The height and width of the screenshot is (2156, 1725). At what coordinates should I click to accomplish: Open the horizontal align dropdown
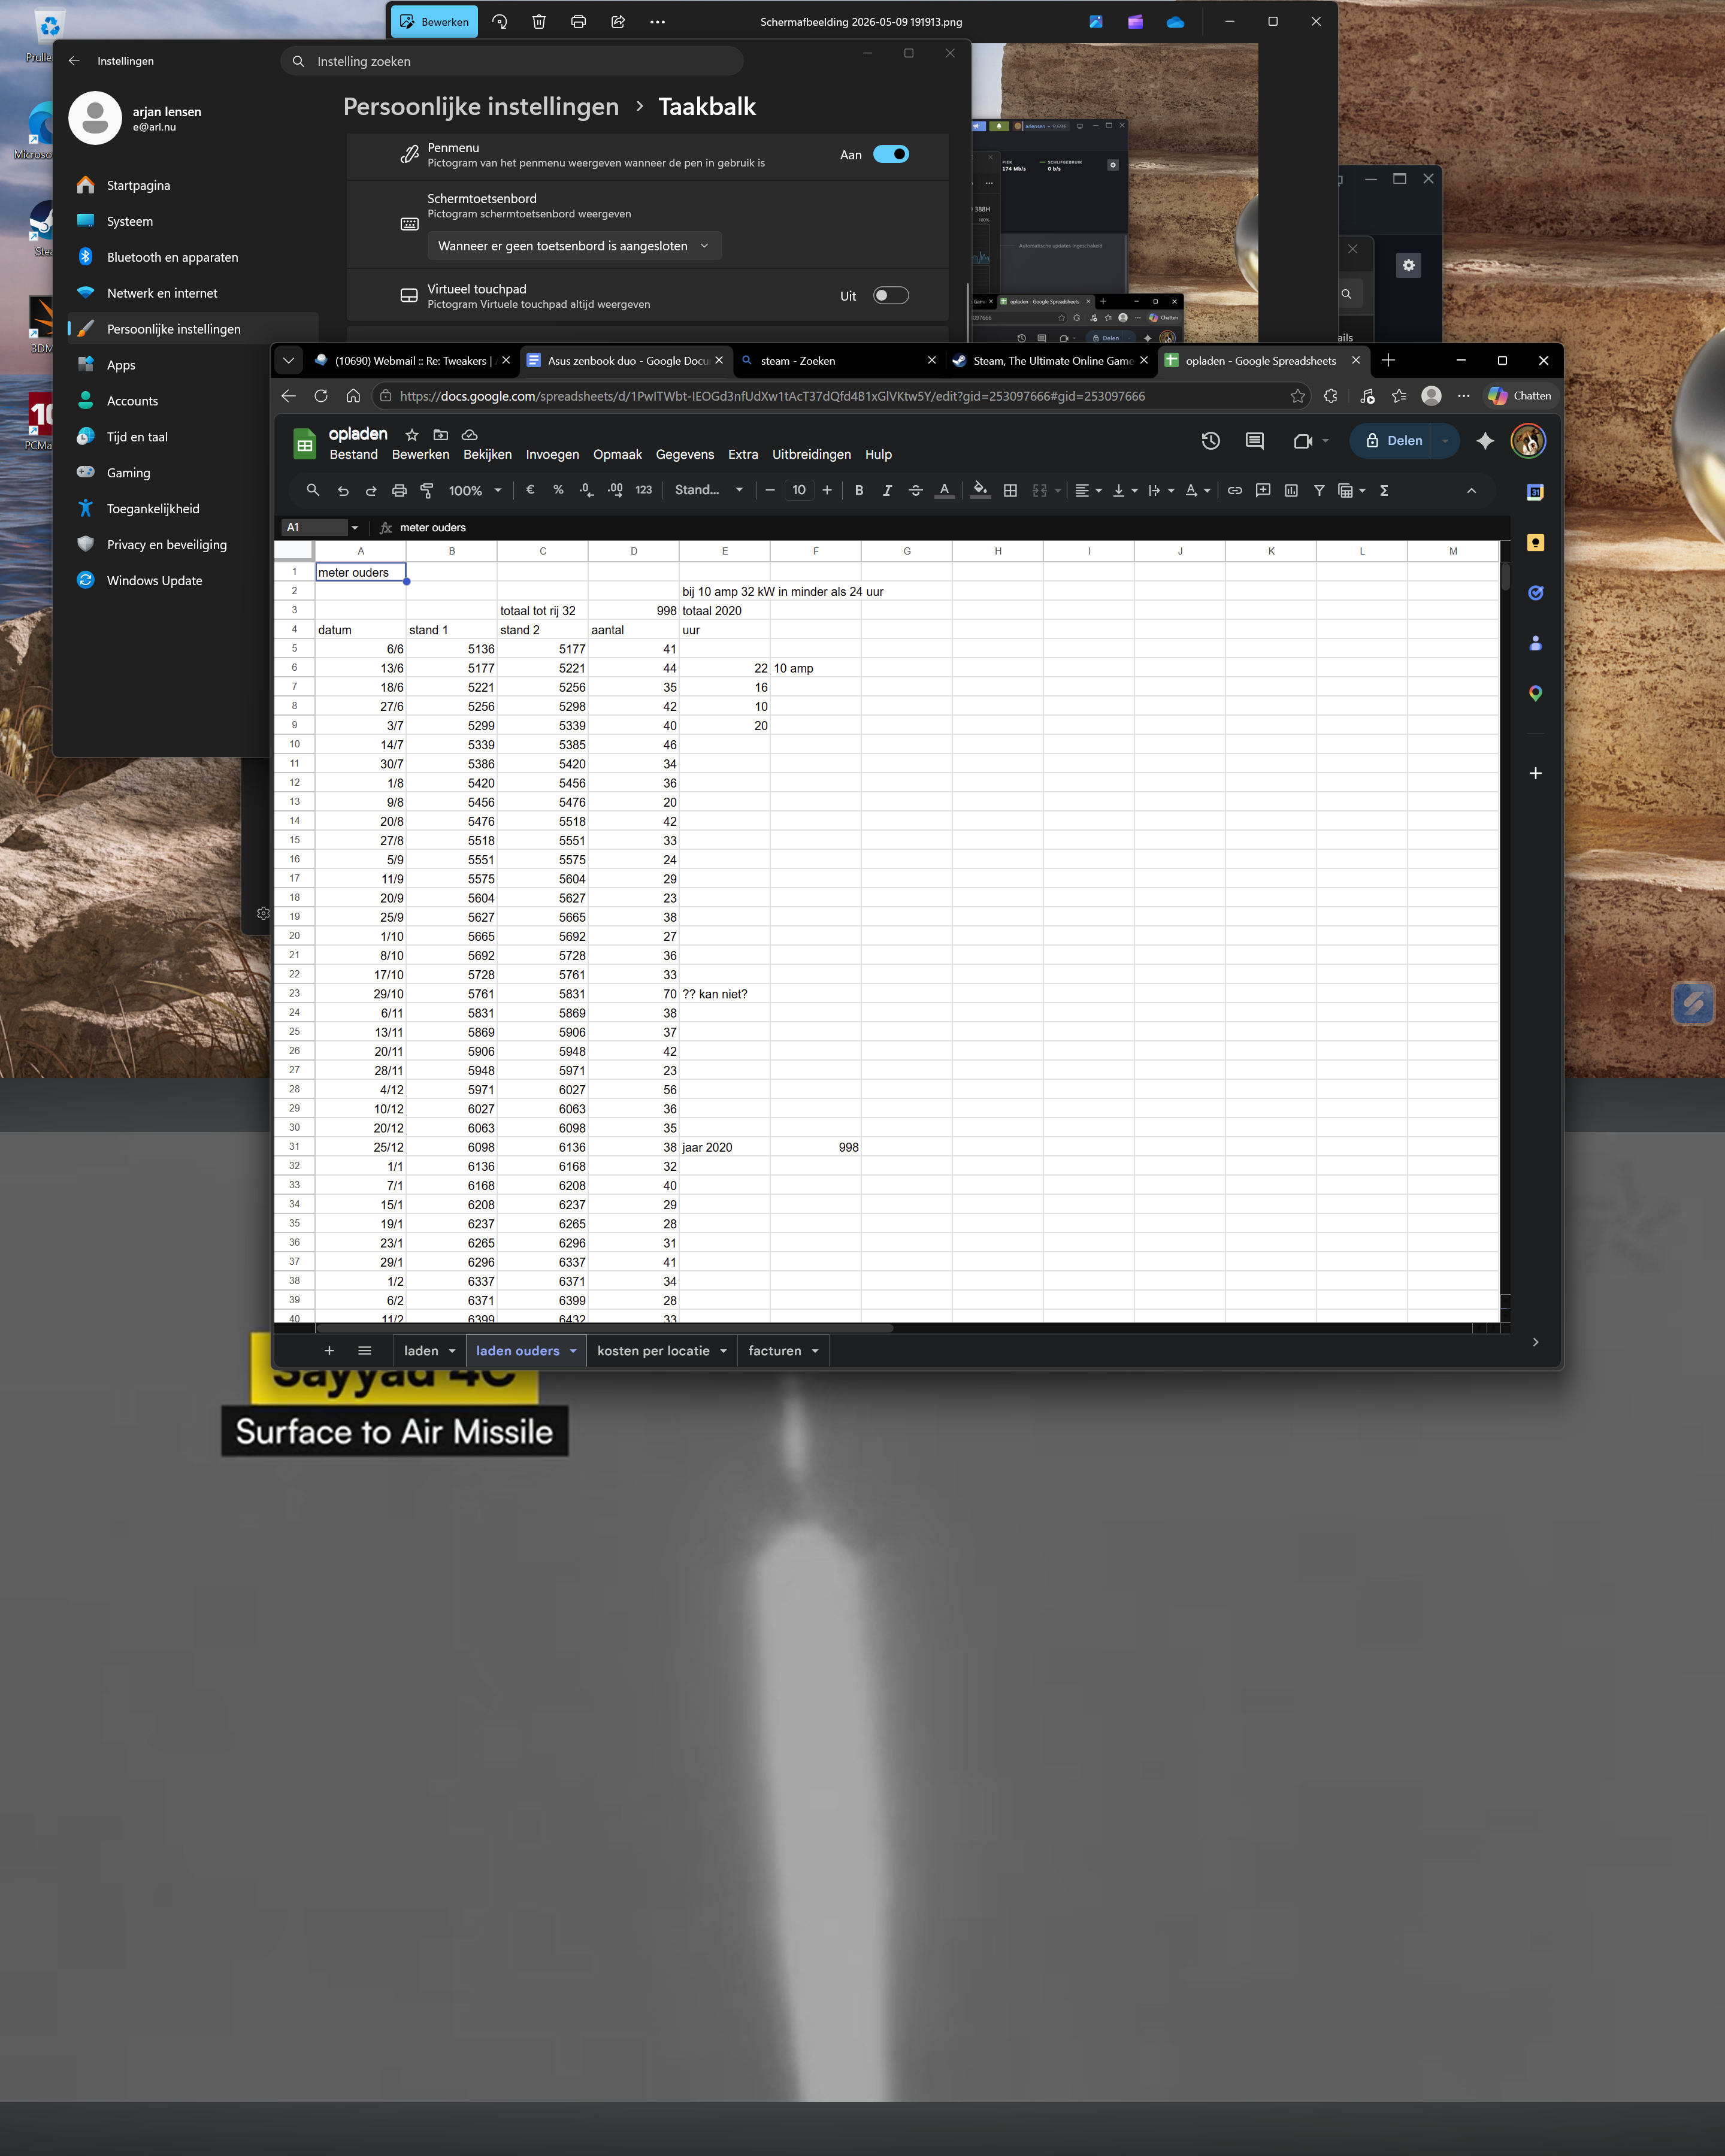[x=1088, y=490]
